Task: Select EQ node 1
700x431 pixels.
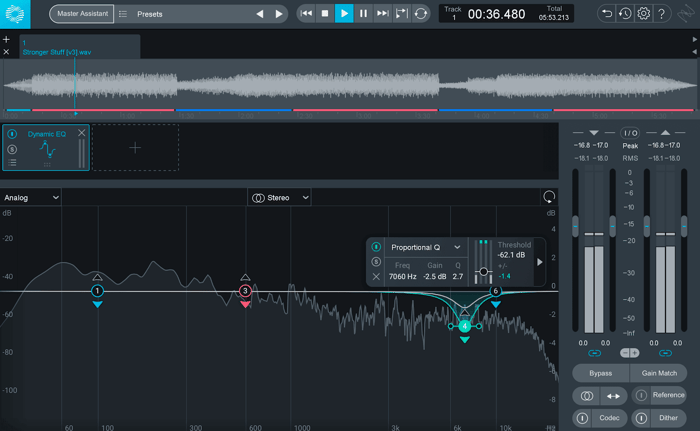Action: [97, 291]
